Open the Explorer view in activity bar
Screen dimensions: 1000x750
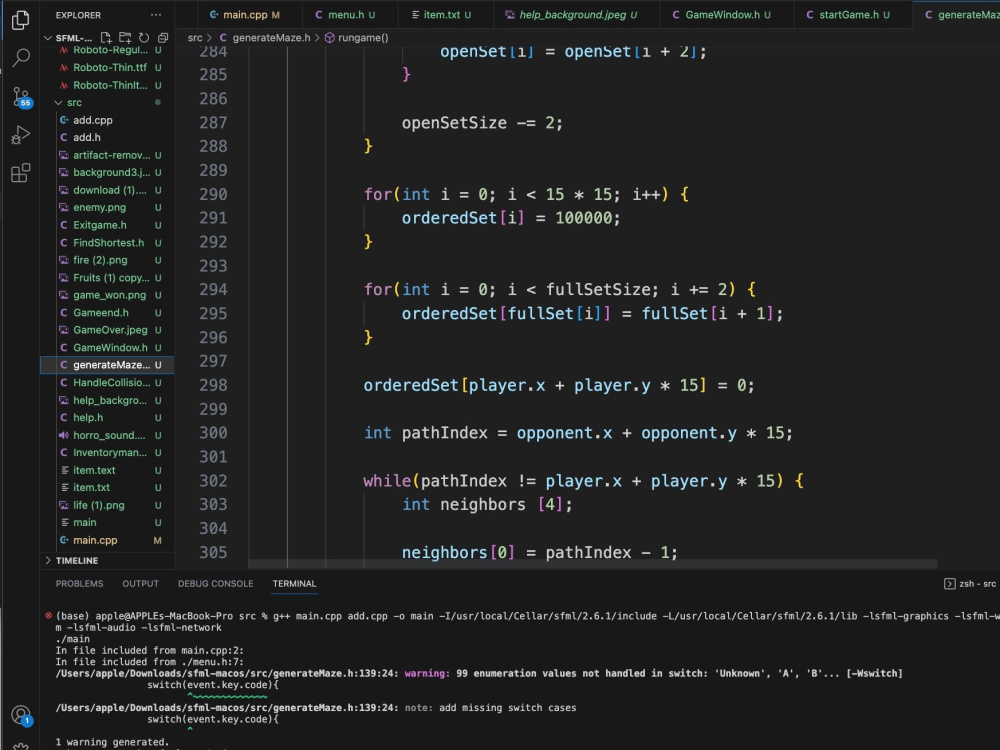(x=20, y=20)
